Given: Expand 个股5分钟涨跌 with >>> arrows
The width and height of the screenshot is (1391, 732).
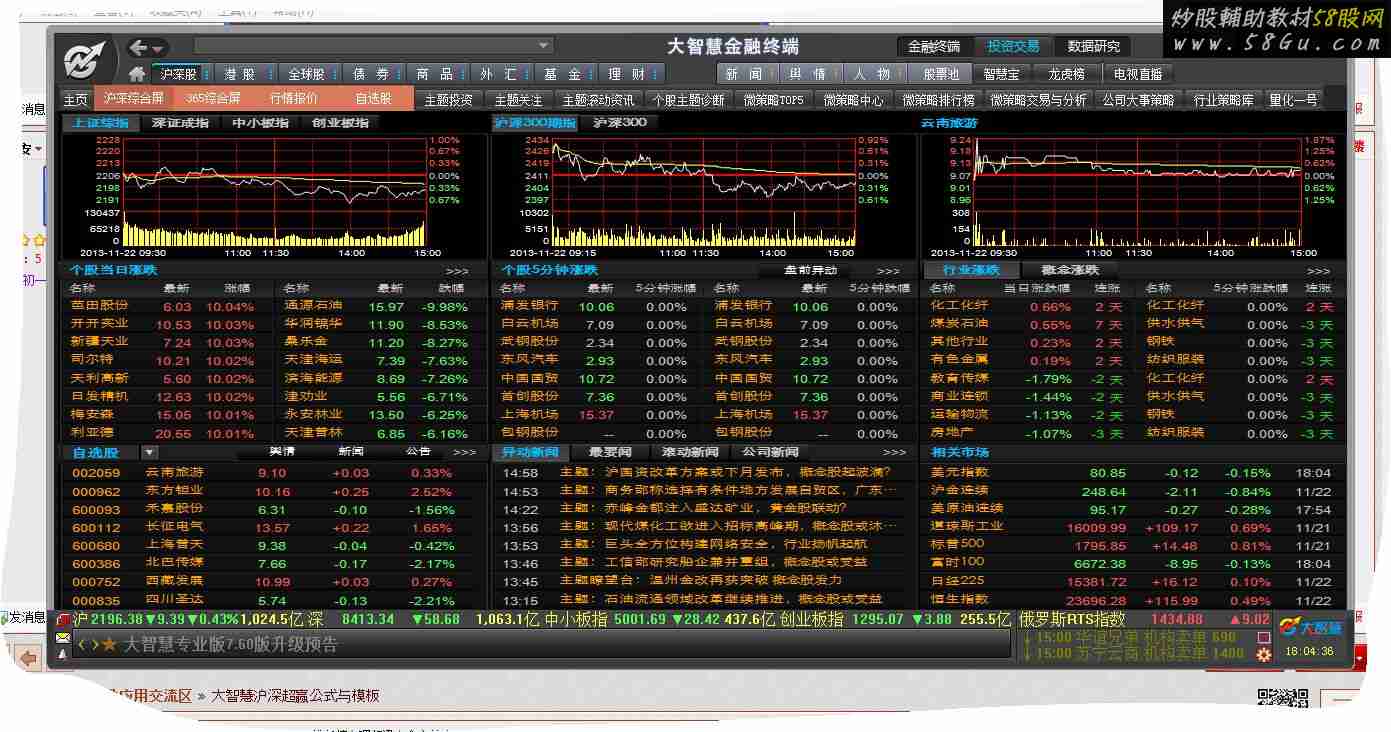Looking at the screenshot, I should [x=889, y=271].
